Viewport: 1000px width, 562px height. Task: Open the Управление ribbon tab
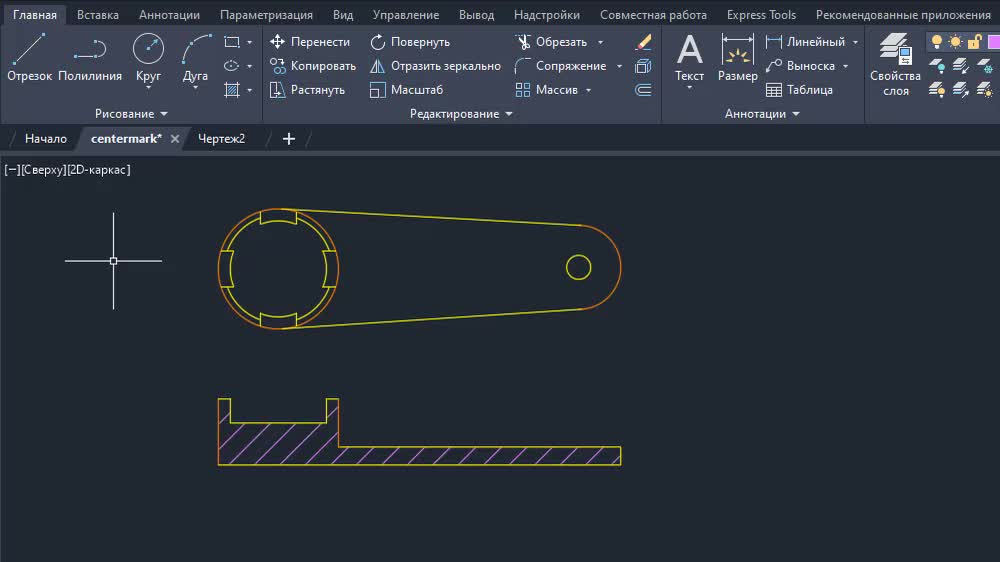[x=406, y=15]
